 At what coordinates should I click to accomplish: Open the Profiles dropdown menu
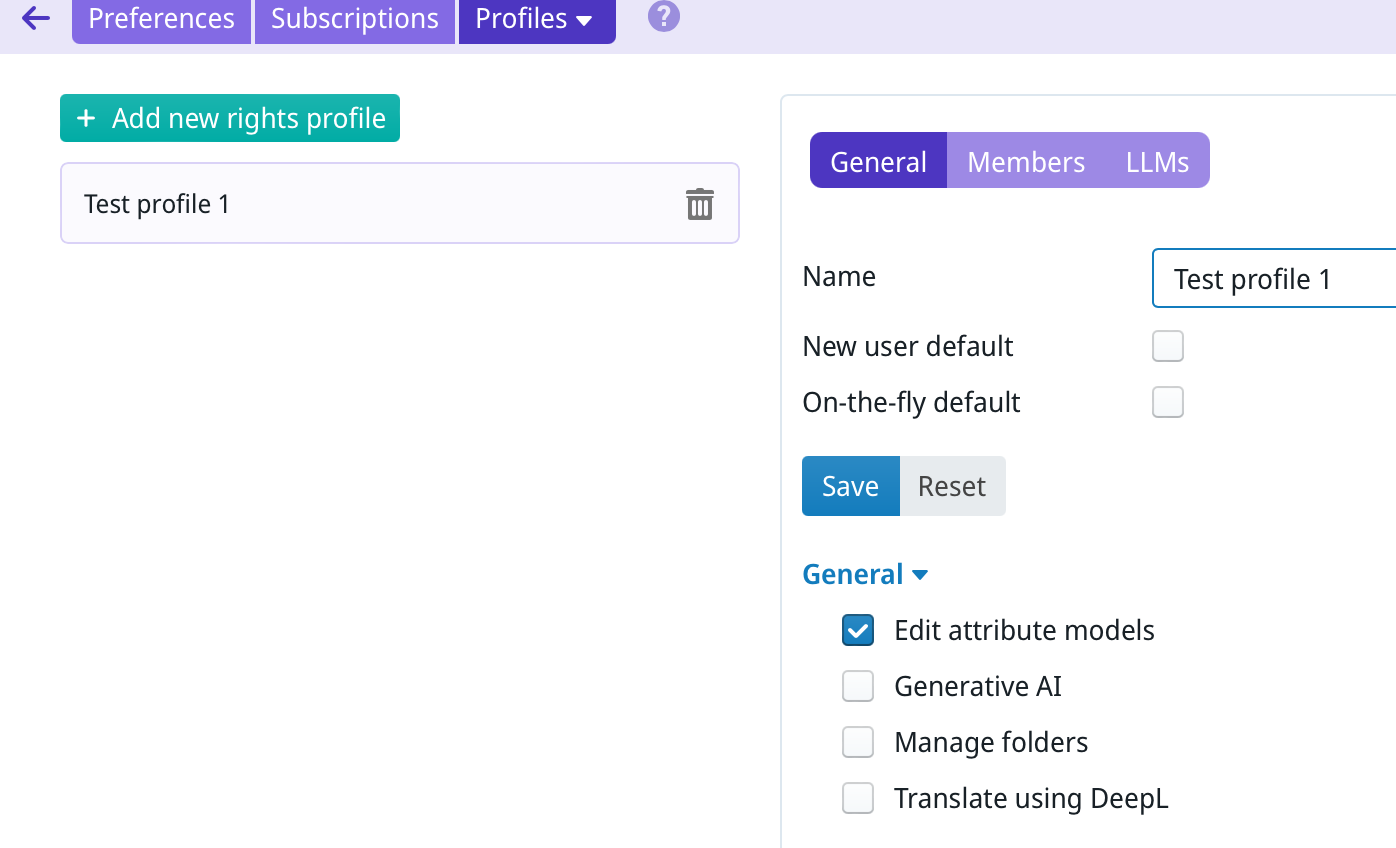(536, 20)
